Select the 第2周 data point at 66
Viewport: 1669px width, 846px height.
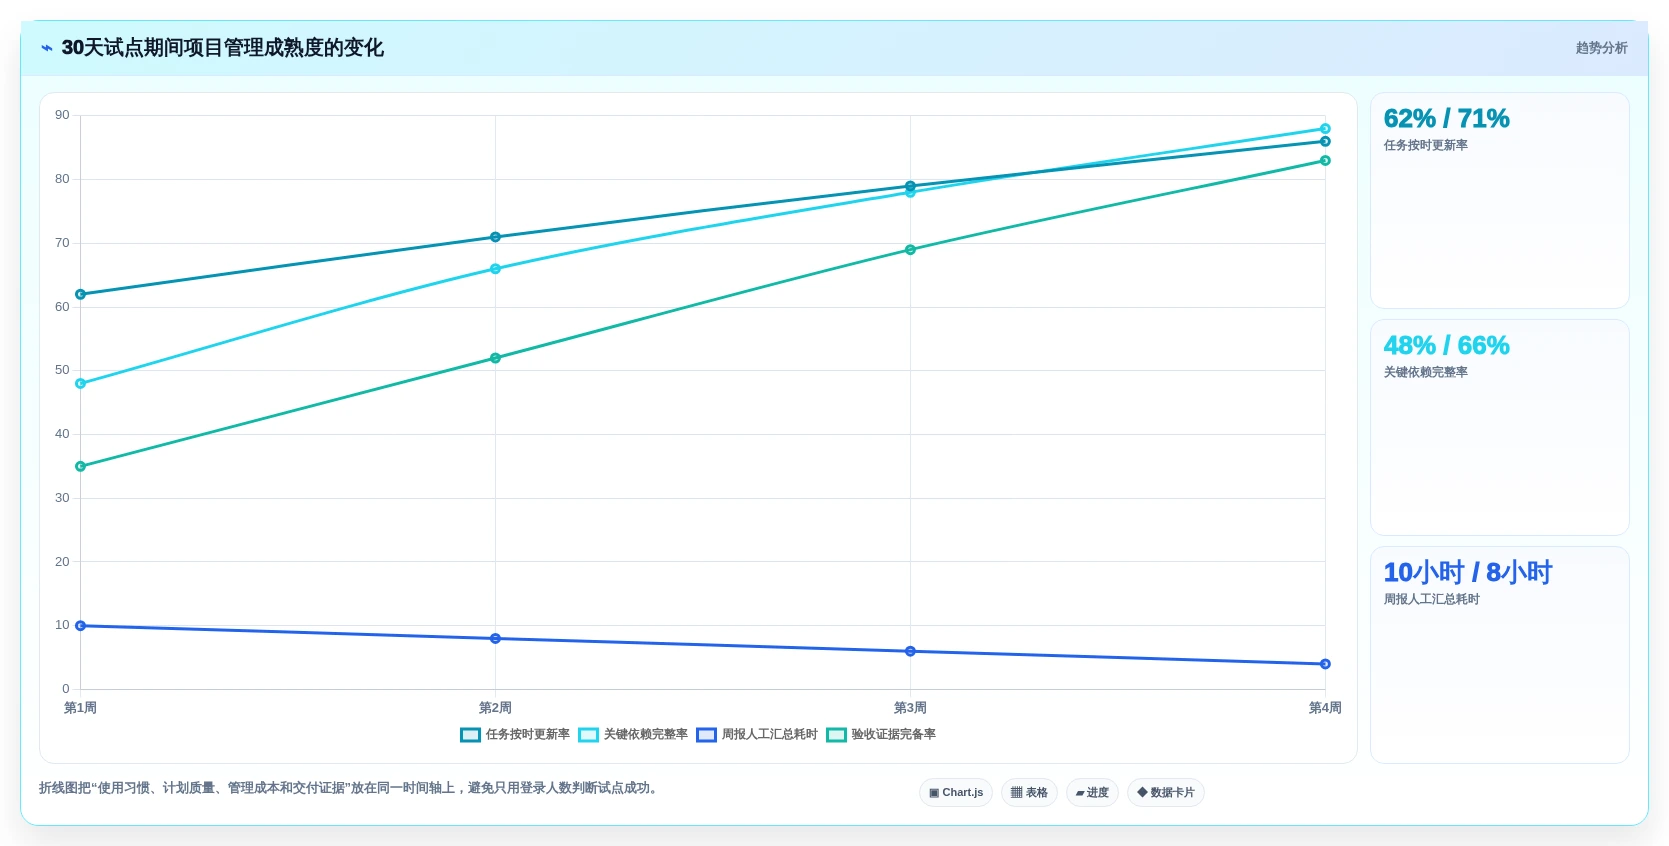495,269
